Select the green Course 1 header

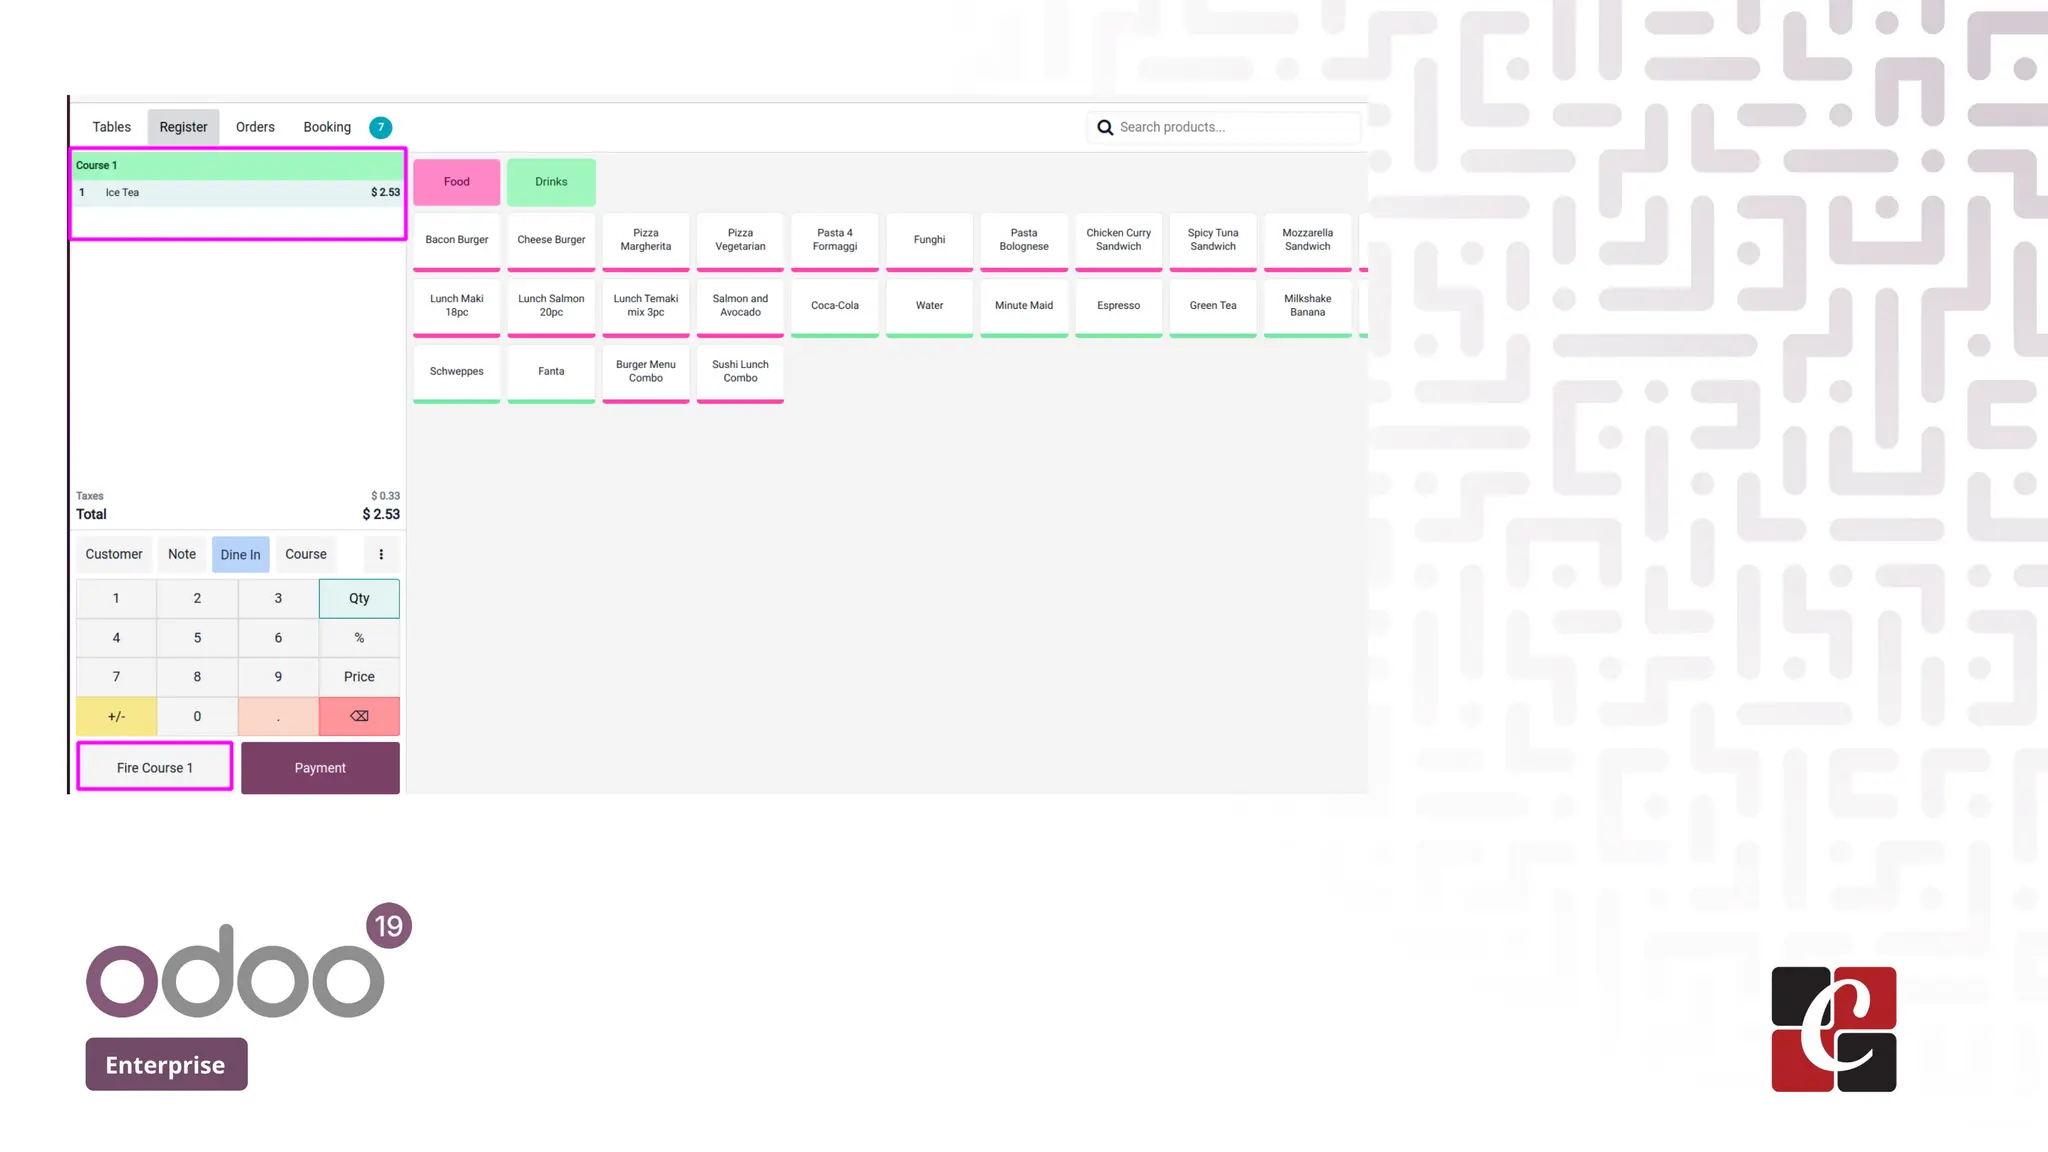tap(237, 165)
